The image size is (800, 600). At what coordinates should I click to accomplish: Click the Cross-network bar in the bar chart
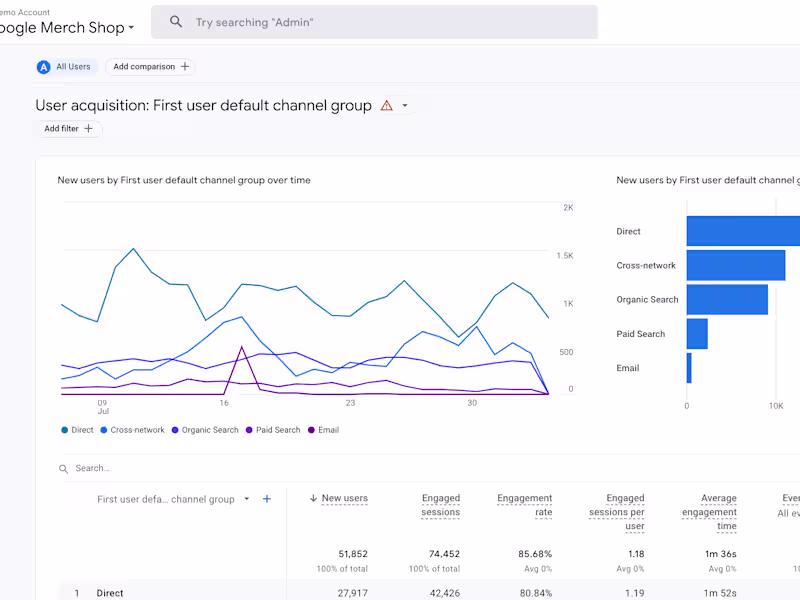click(x=735, y=265)
